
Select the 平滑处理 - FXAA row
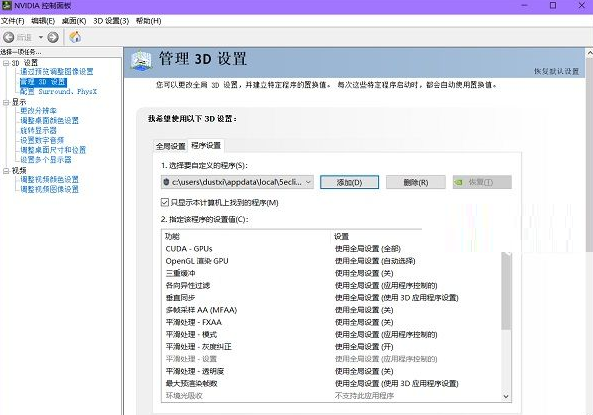(x=331, y=322)
